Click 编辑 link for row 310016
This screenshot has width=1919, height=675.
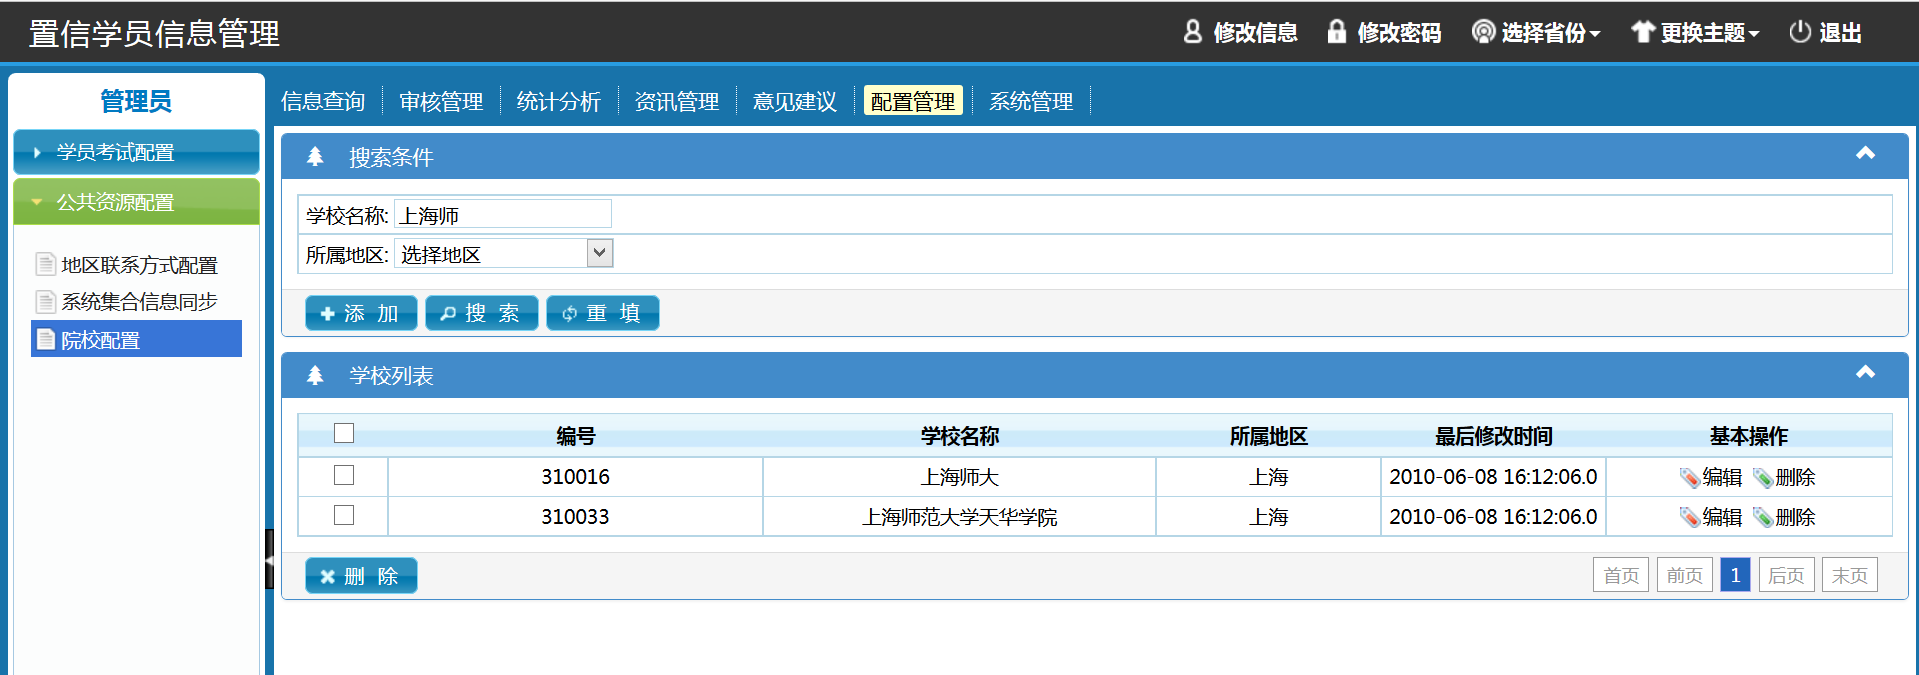(x=1722, y=477)
